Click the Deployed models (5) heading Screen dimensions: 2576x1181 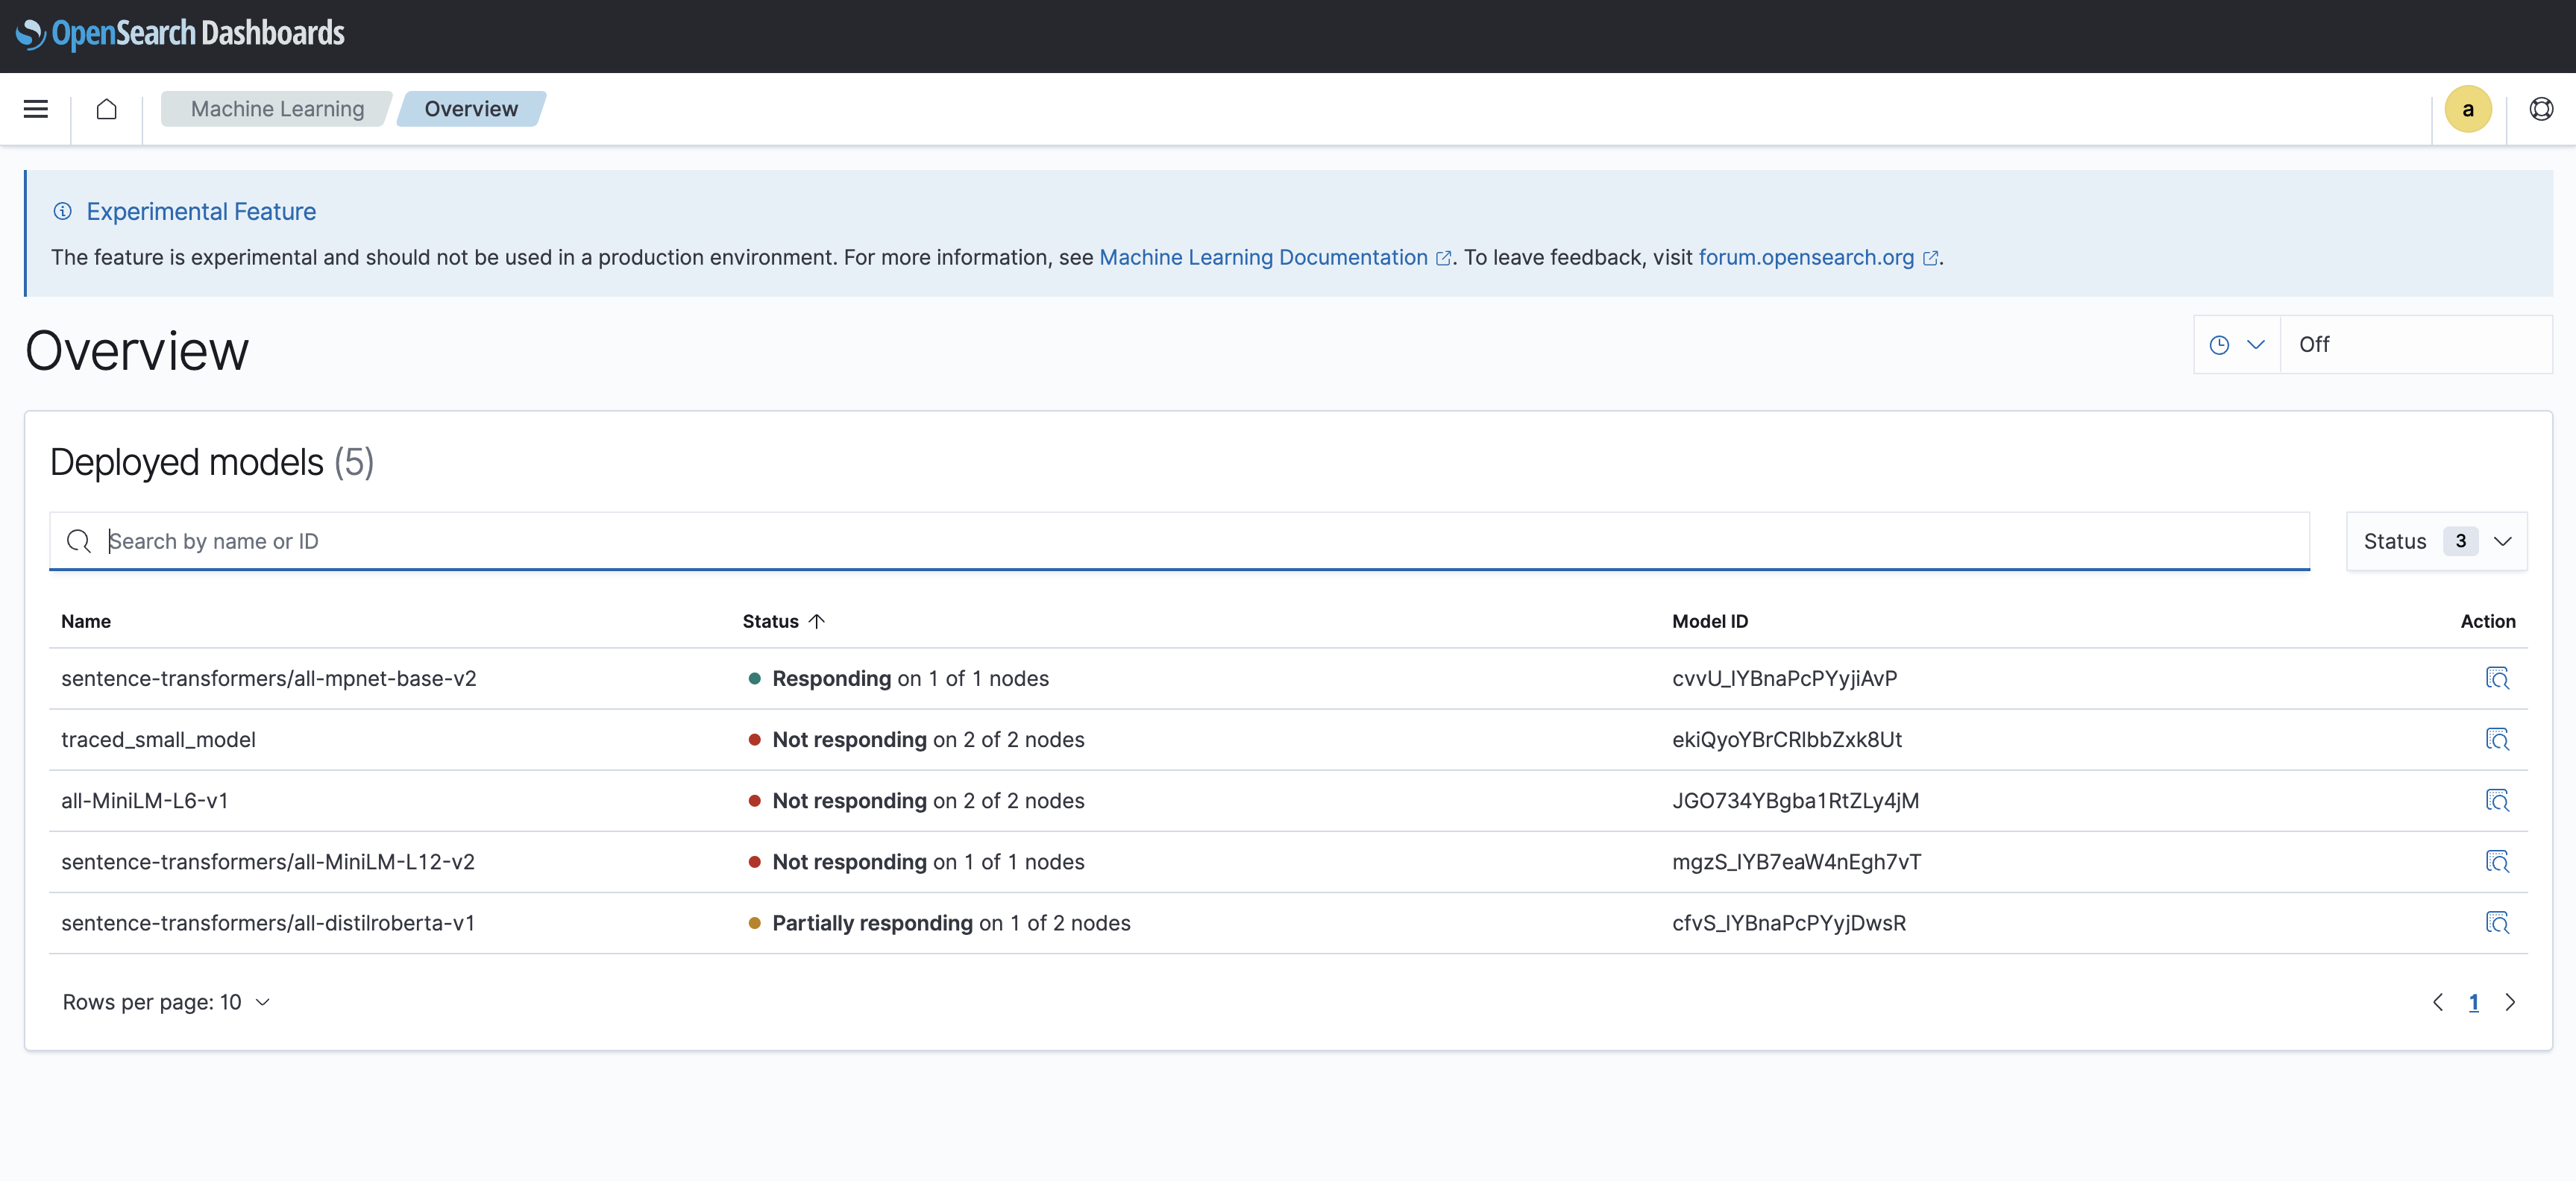pyautogui.click(x=212, y=462)
